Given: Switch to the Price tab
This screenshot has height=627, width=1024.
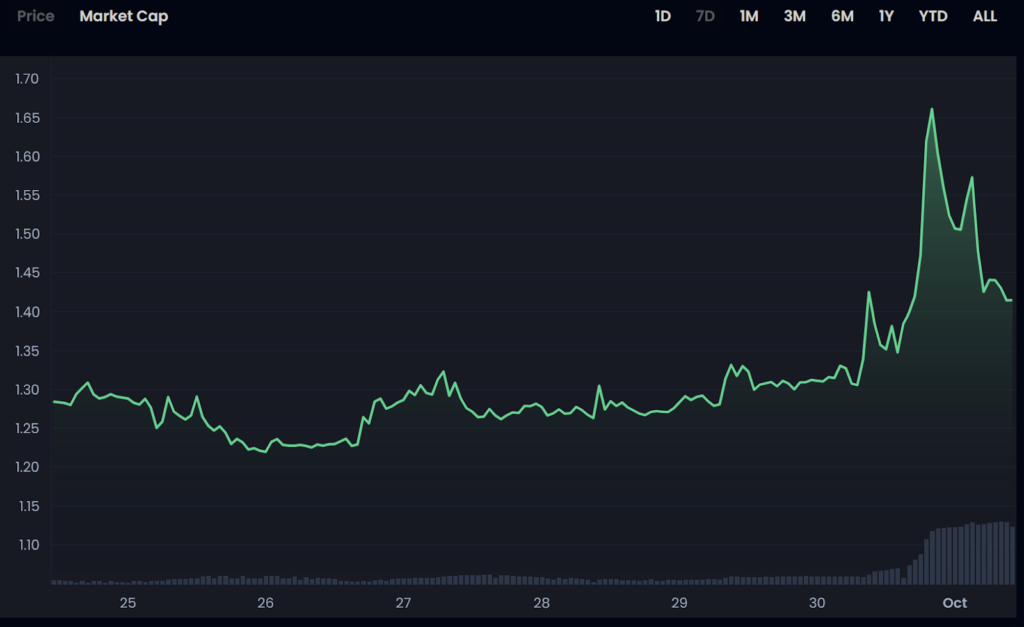Looking at the screenshot, I should pyautogui.click(x=35, y=17).
